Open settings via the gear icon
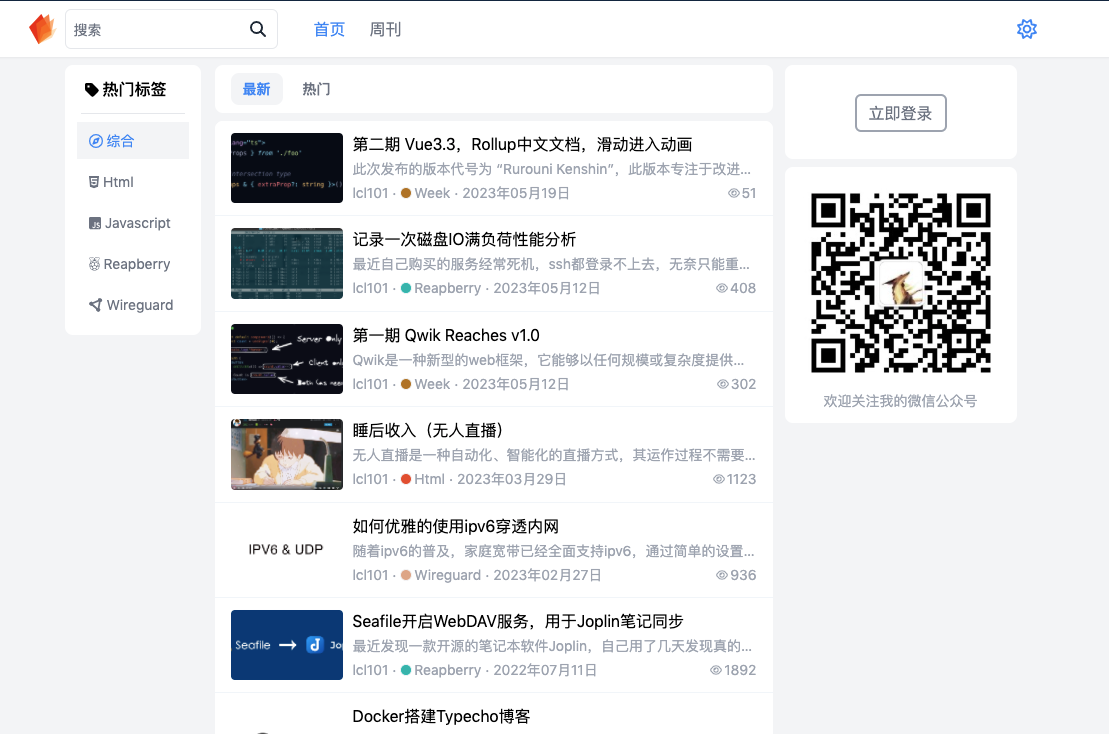Viewport: 1109px width, 734px height. pyautogui.click(x=1027, y=29)
